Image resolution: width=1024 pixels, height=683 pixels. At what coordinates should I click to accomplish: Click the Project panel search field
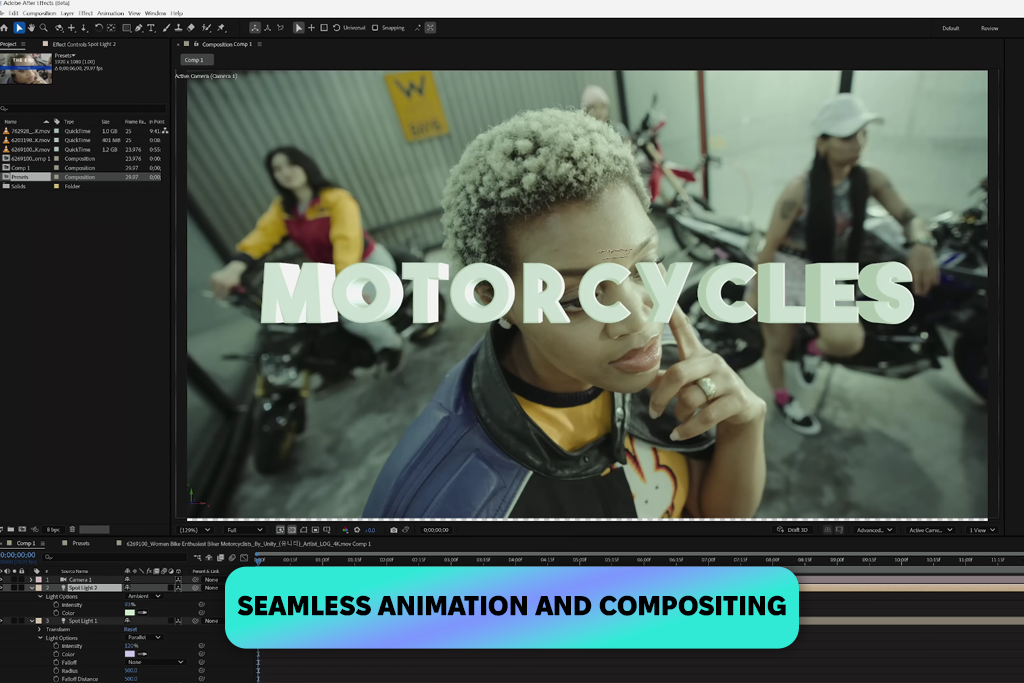tap(84, 108)
